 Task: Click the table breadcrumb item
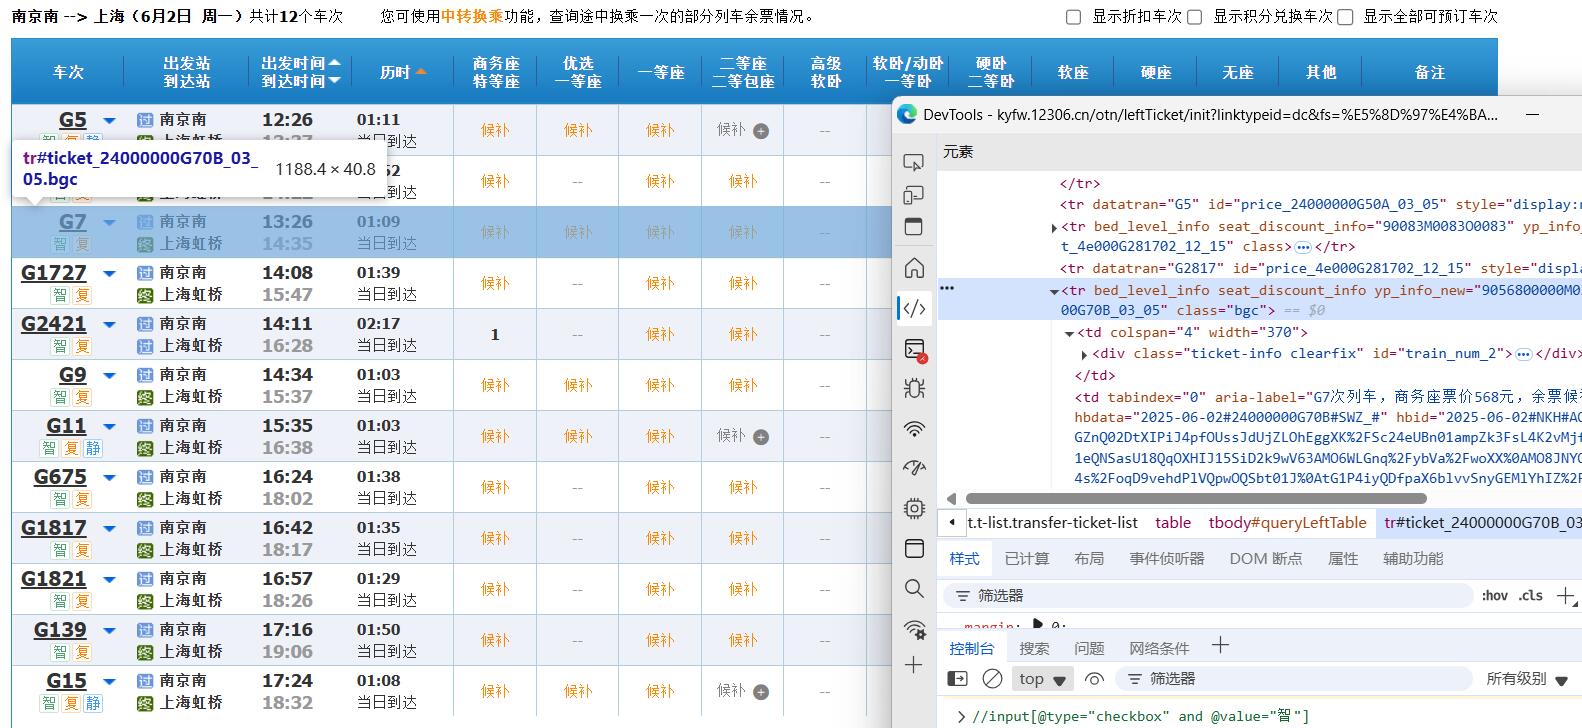point(1173,523)
